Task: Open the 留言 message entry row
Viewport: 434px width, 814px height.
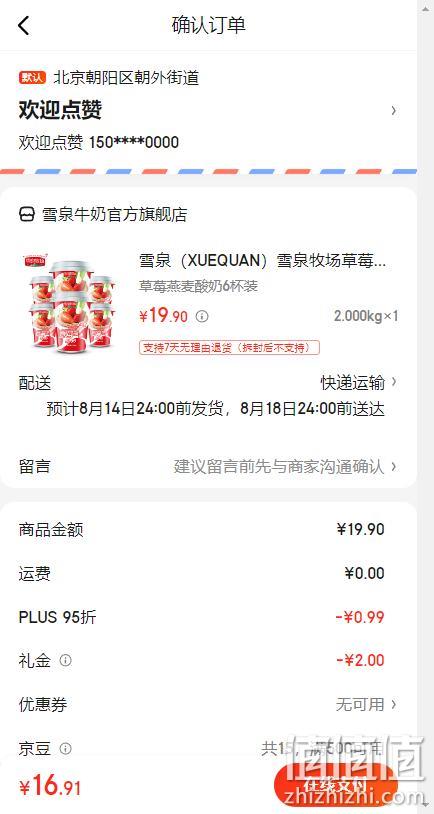Action: click(x=208, y=466)
